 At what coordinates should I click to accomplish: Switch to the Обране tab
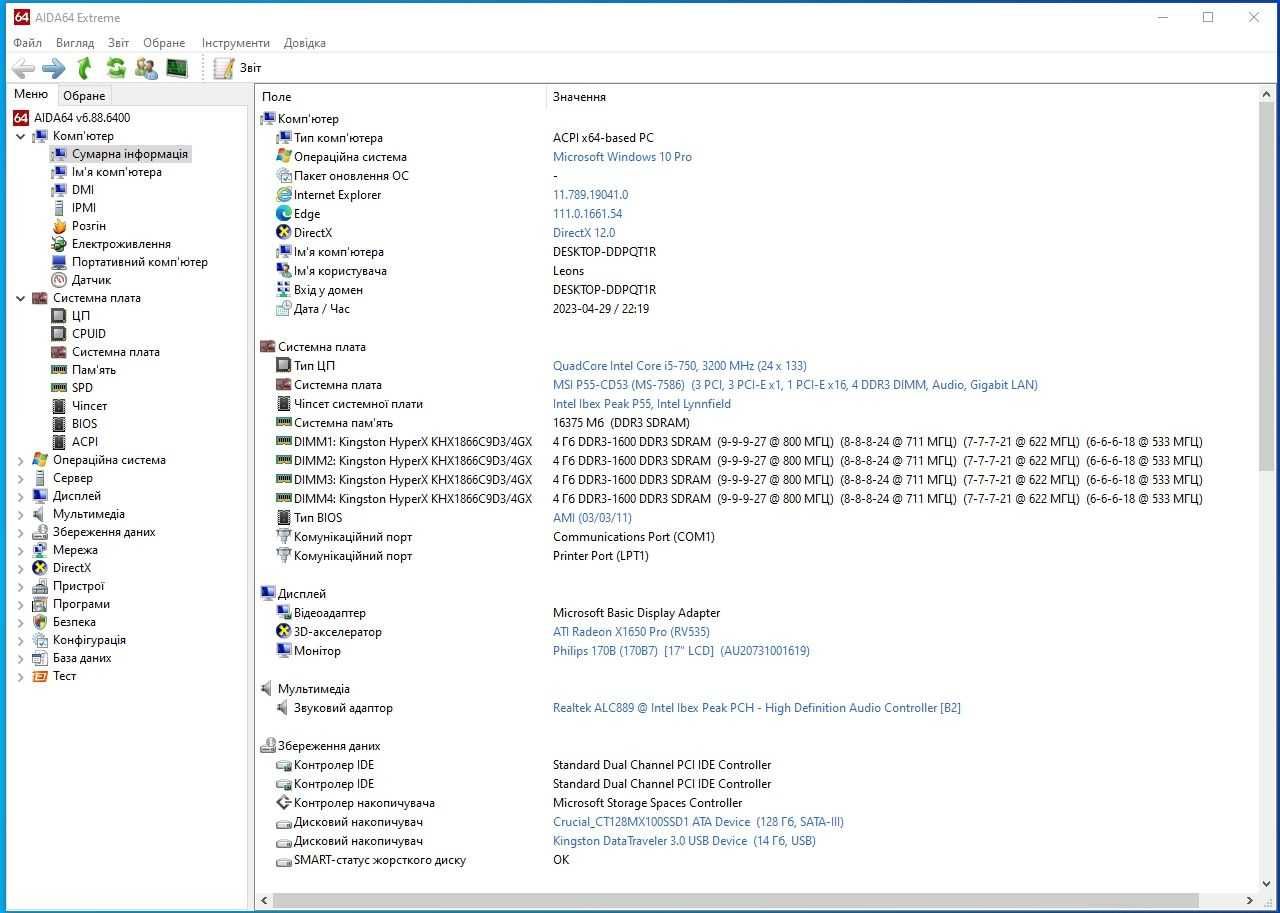(84, 96)
